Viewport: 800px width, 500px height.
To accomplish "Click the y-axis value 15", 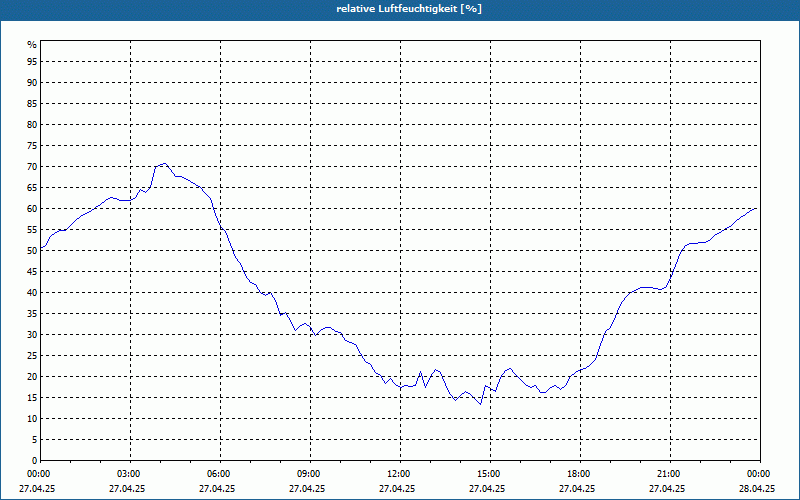I will point(32,398).
